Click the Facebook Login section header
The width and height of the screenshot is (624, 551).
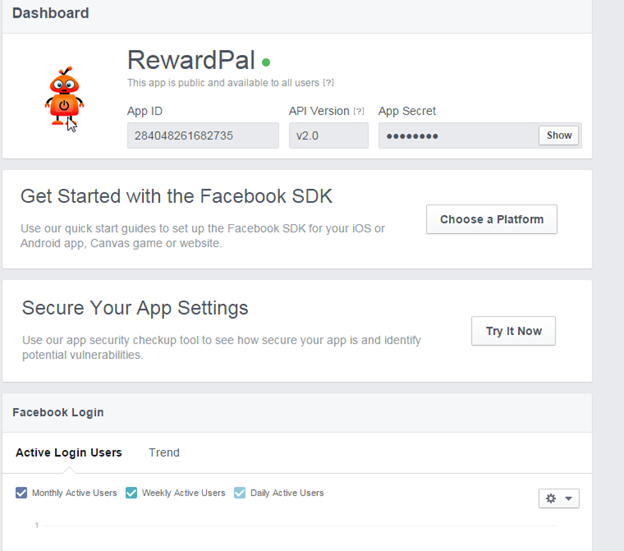tap(58, 412)
